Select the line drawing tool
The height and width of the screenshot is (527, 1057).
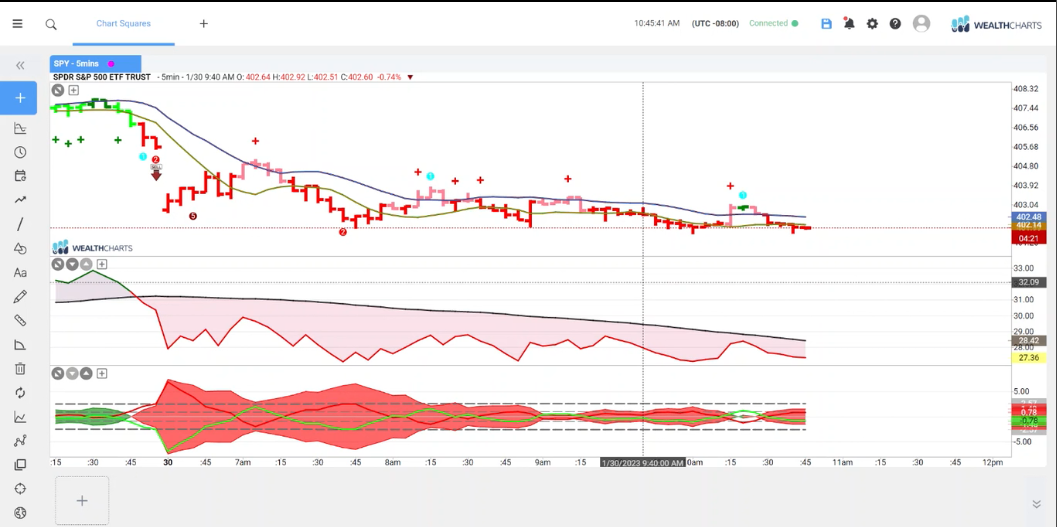20,224
